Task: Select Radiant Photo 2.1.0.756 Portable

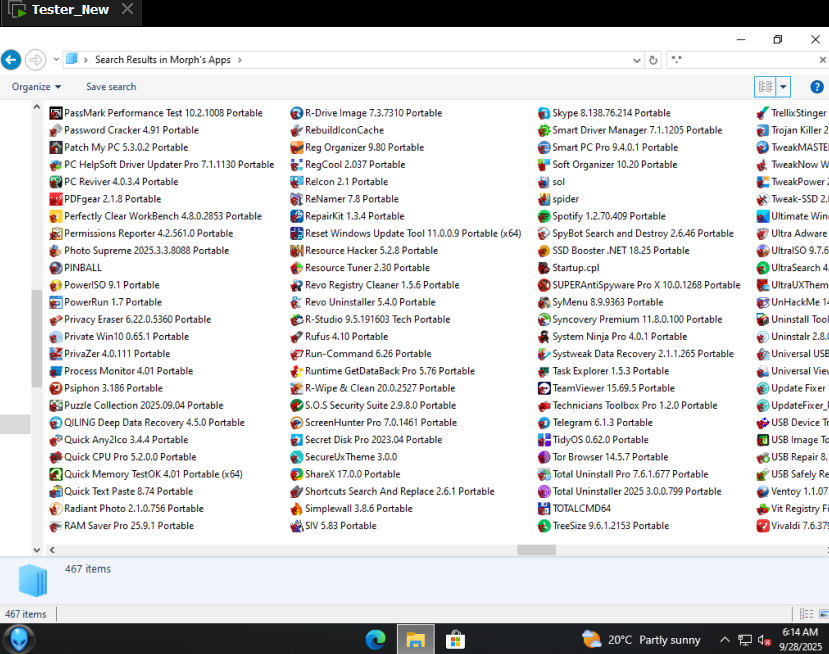Action: [126, 509]
